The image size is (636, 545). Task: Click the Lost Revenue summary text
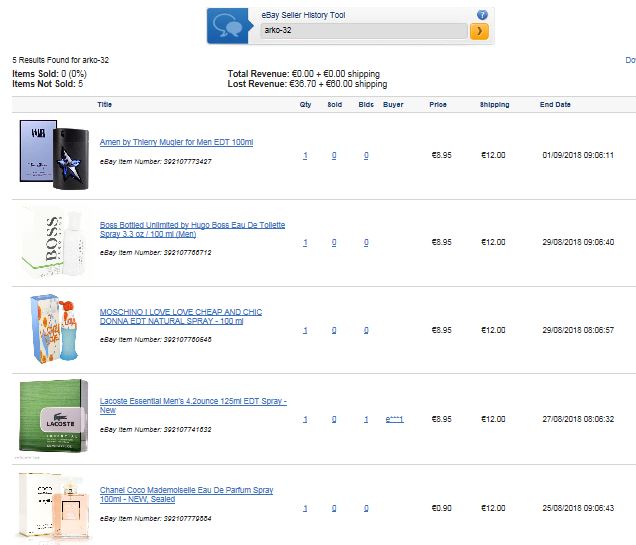(307, 84)
